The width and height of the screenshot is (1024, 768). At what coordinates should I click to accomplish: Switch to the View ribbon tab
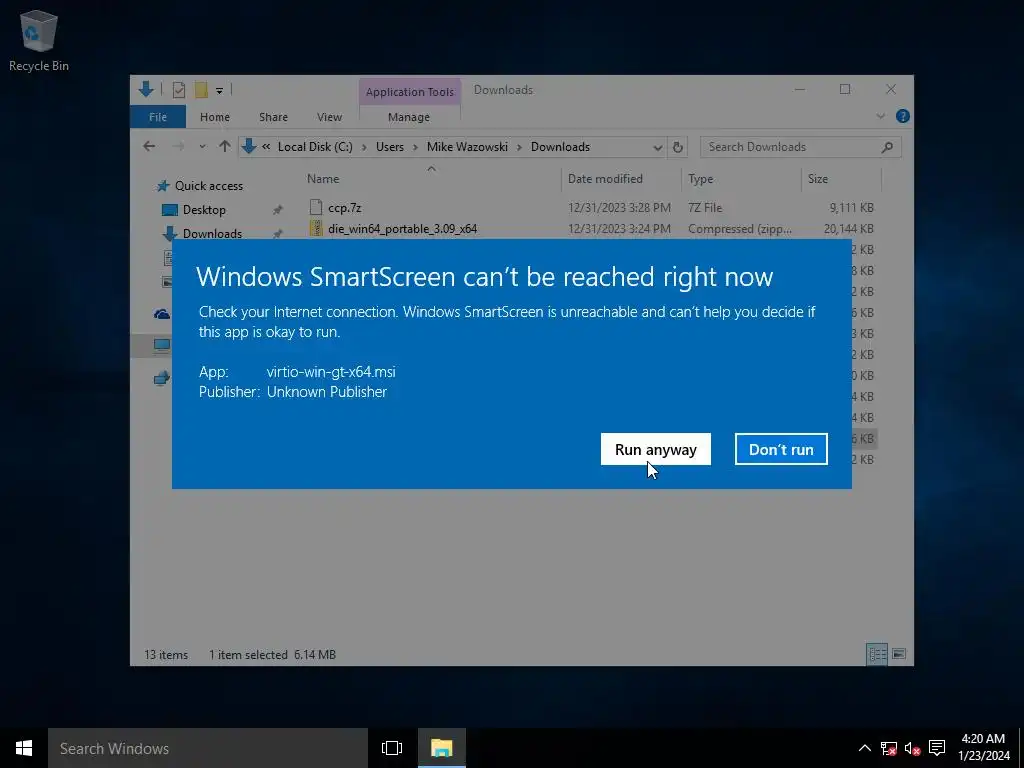pyautogui.click(x=329, y=117)
